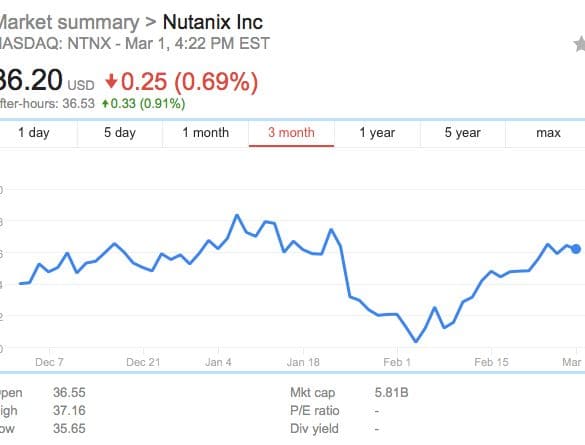Viewport: 585px width, 445px height.
Task: Click the Dec 7 axis label
Action: click(49, 362)
